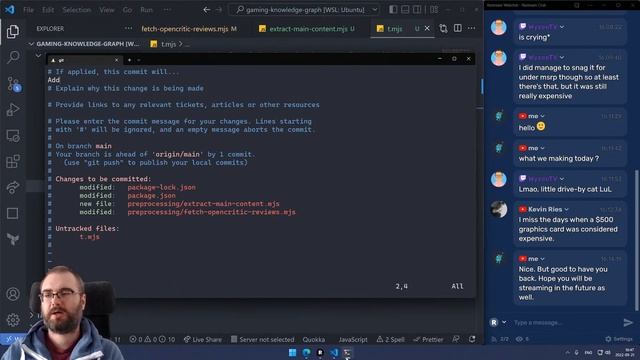Toggle the primary sidebar layout icon
The height and width of the screenshot is (360, 640).
(393, 9)
